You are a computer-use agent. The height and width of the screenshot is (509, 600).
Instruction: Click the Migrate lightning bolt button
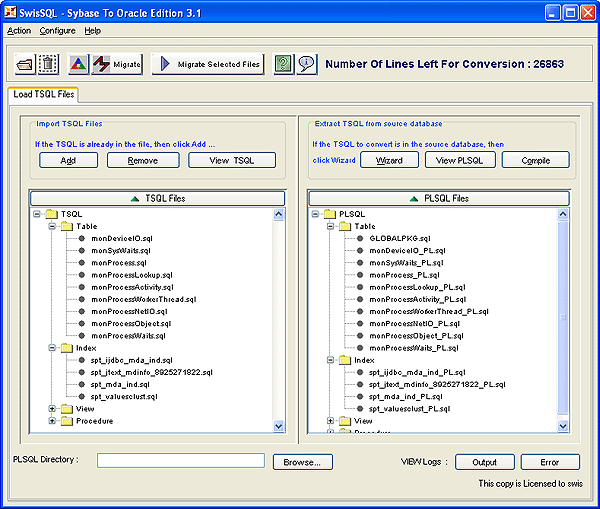pyautogui.click(x=117, y=64)
